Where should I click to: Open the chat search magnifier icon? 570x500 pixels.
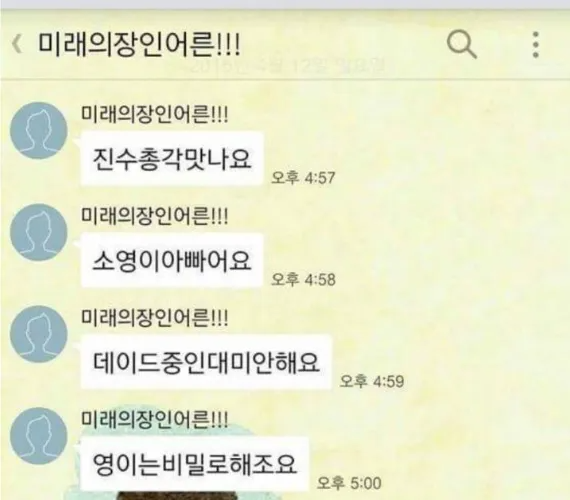(462, 45)
